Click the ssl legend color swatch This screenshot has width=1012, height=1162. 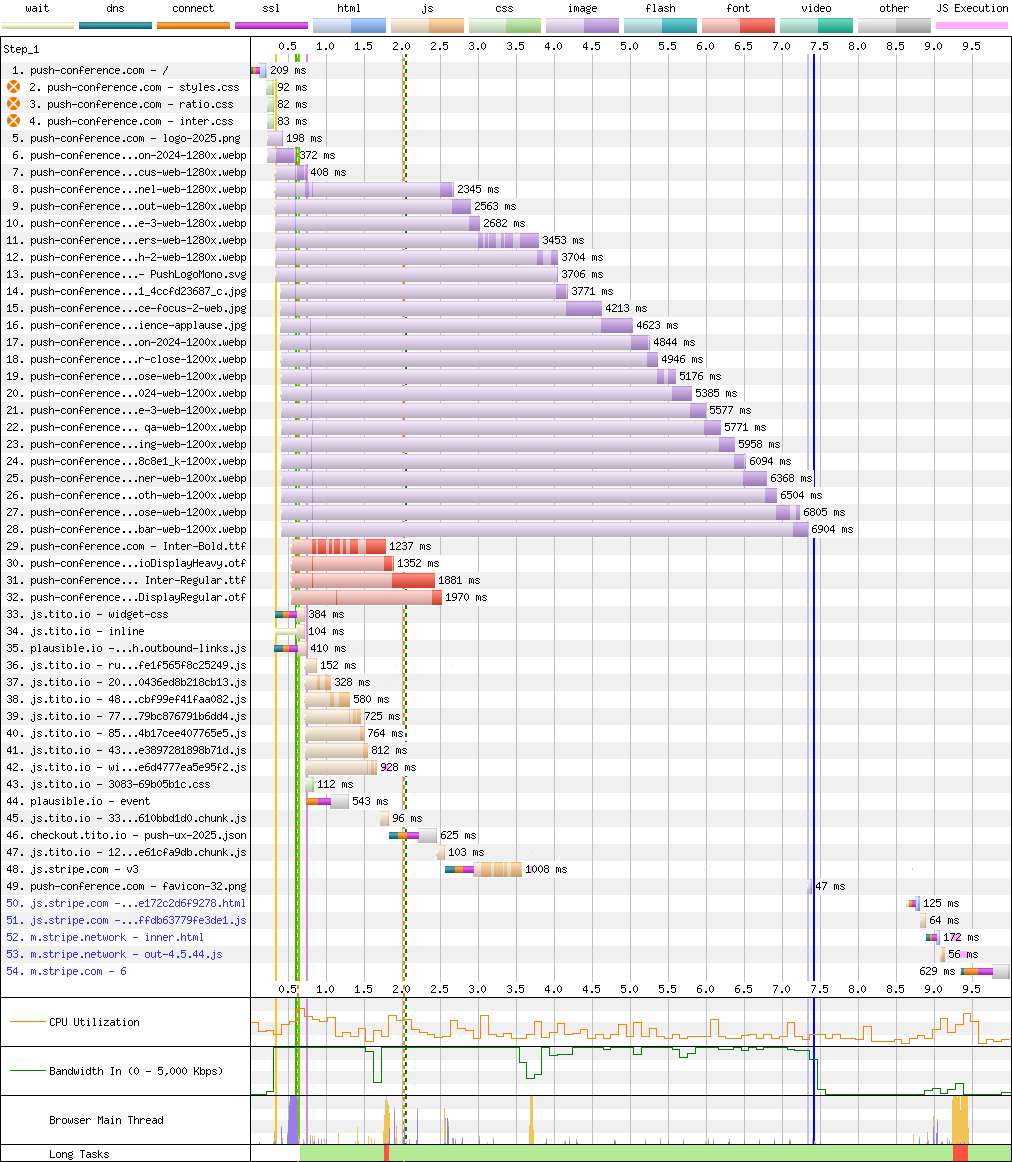271,26
